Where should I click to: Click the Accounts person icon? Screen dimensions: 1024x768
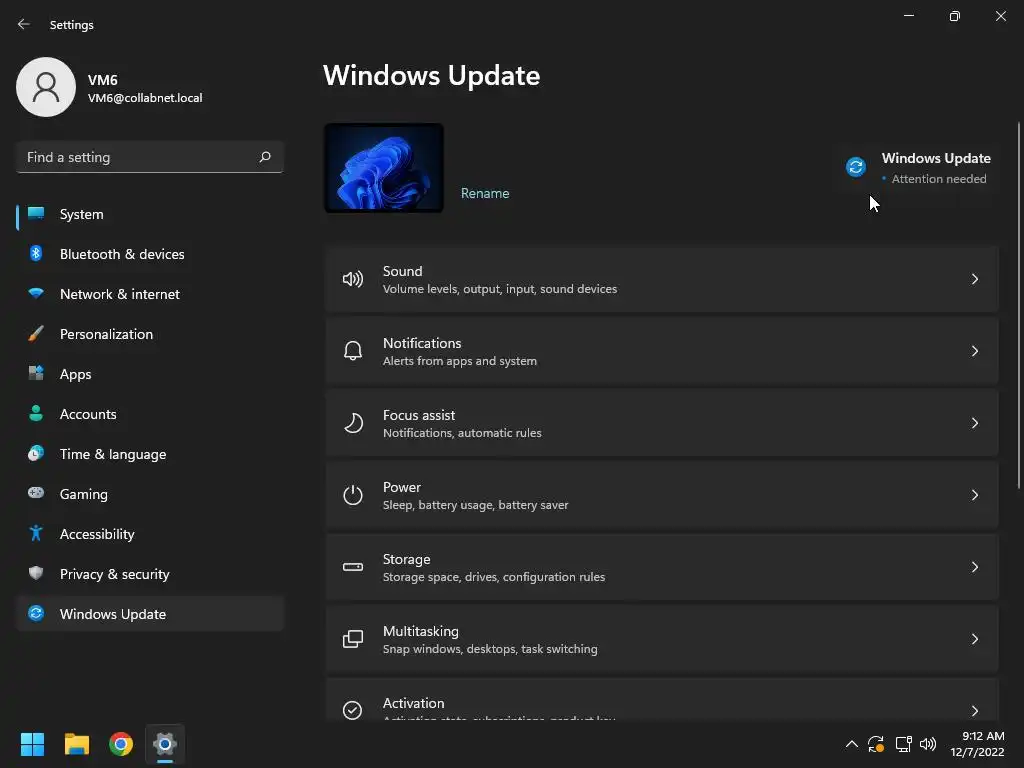(x=36, y=413)
